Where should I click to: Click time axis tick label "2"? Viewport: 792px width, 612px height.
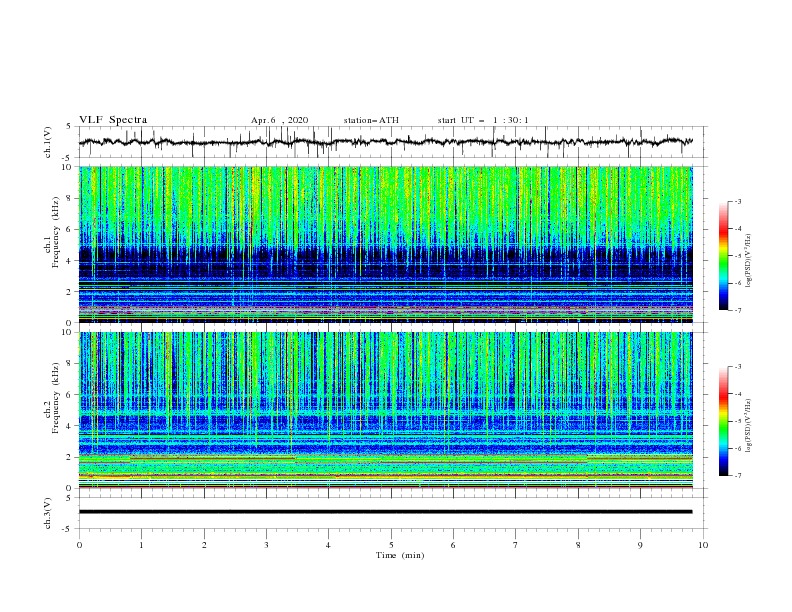point(204,545)
